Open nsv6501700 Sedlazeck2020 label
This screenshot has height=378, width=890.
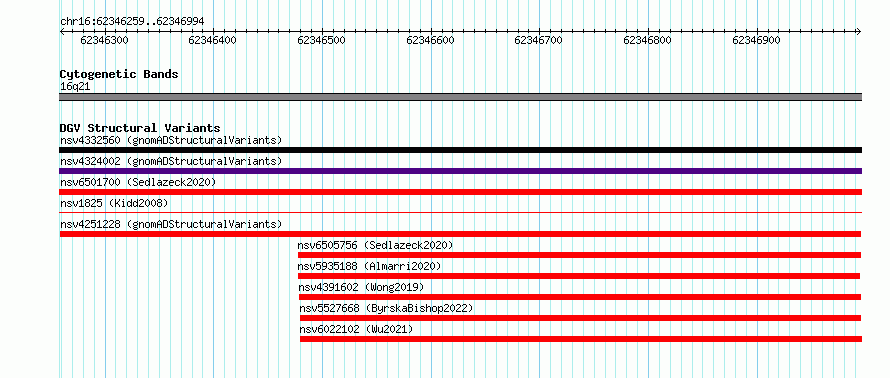click(138, 182)
